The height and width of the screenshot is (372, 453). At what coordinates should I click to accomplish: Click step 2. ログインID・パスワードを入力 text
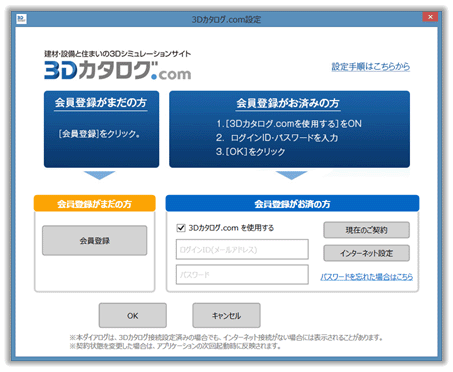(x=277, y=138)
